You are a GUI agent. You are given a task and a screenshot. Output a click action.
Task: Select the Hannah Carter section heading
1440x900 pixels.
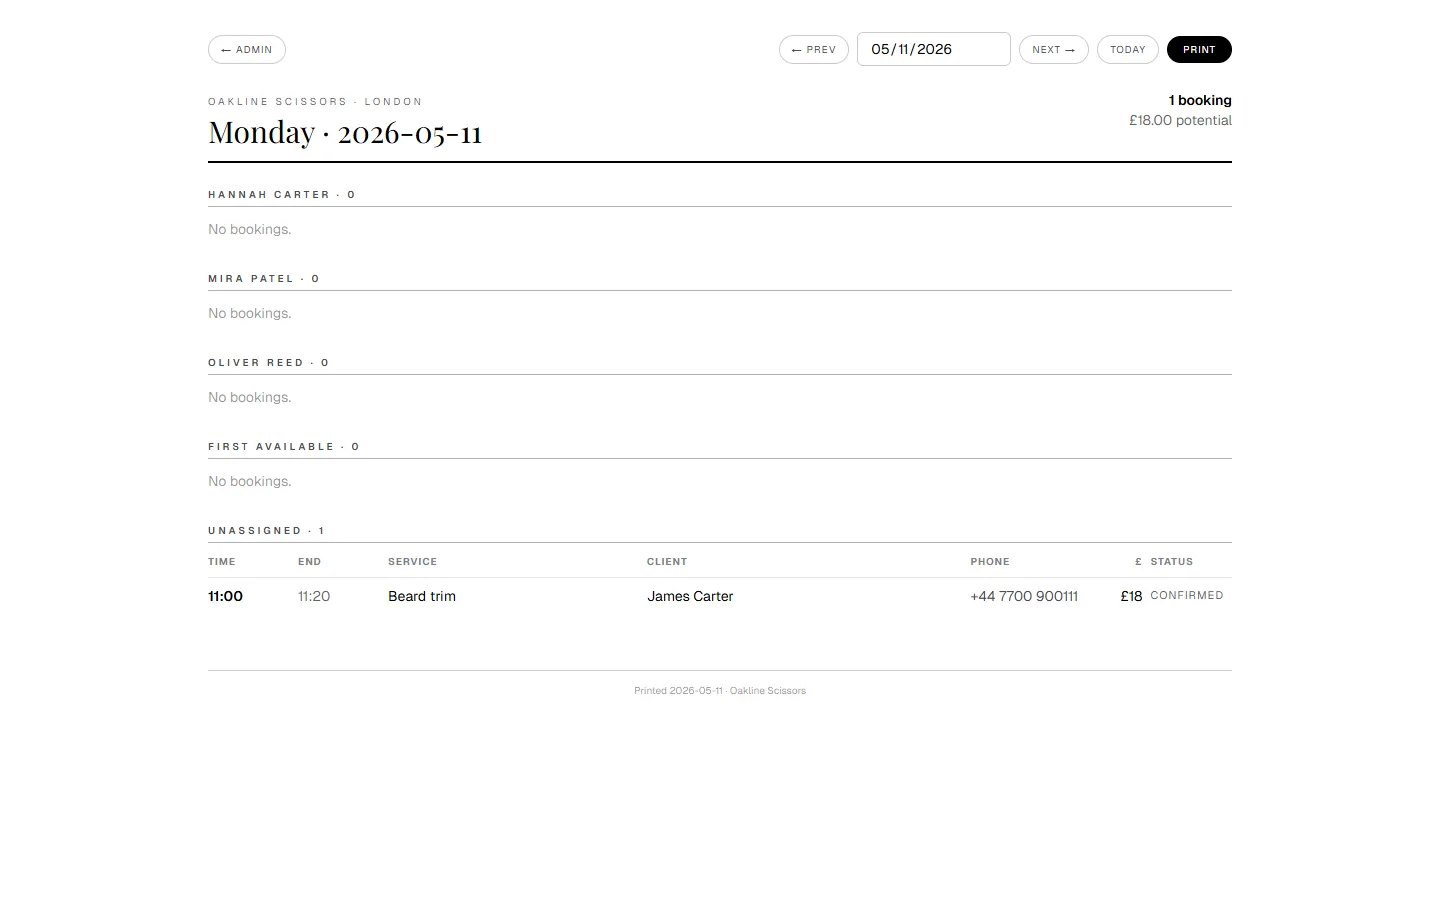(282, 195)
